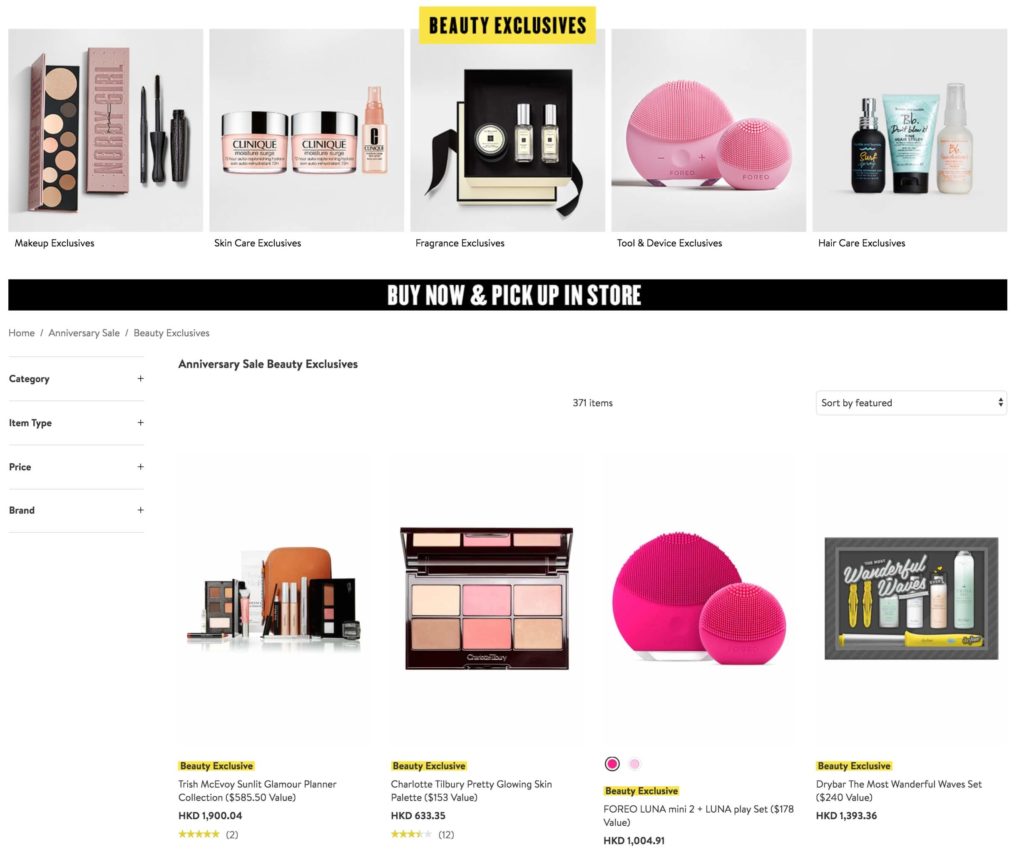Select the light pink FOREO color swatch
Screen dimensions: 1024x855
click(x=634, y=764)
